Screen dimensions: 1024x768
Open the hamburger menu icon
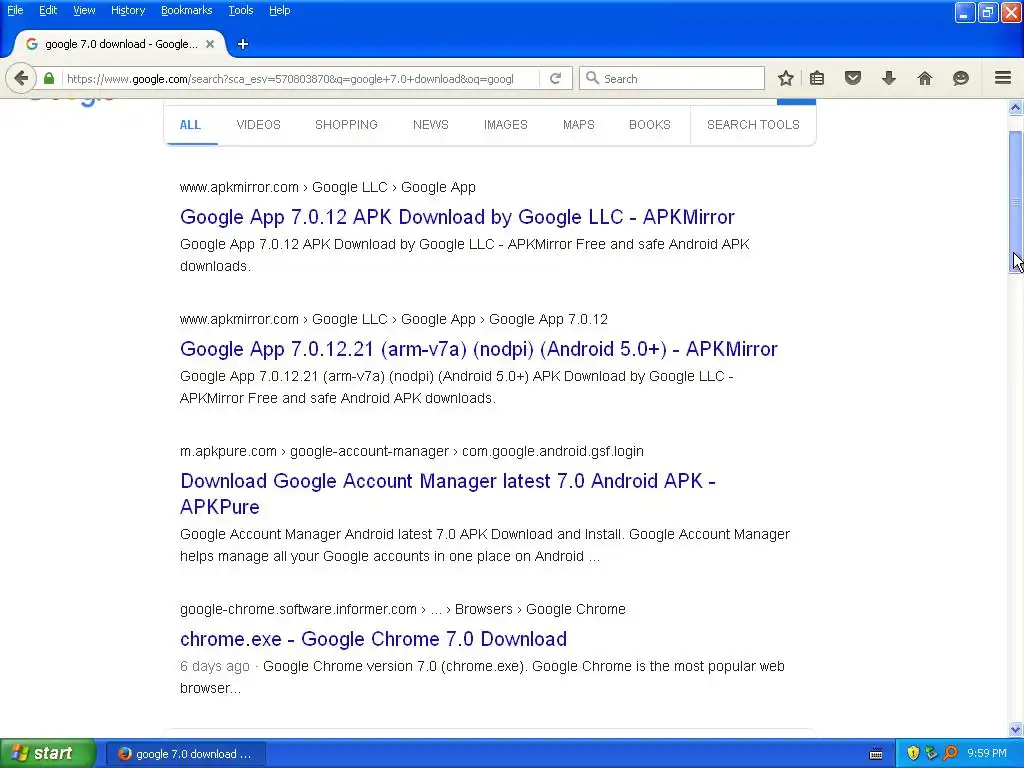[x=1003, y=78]
